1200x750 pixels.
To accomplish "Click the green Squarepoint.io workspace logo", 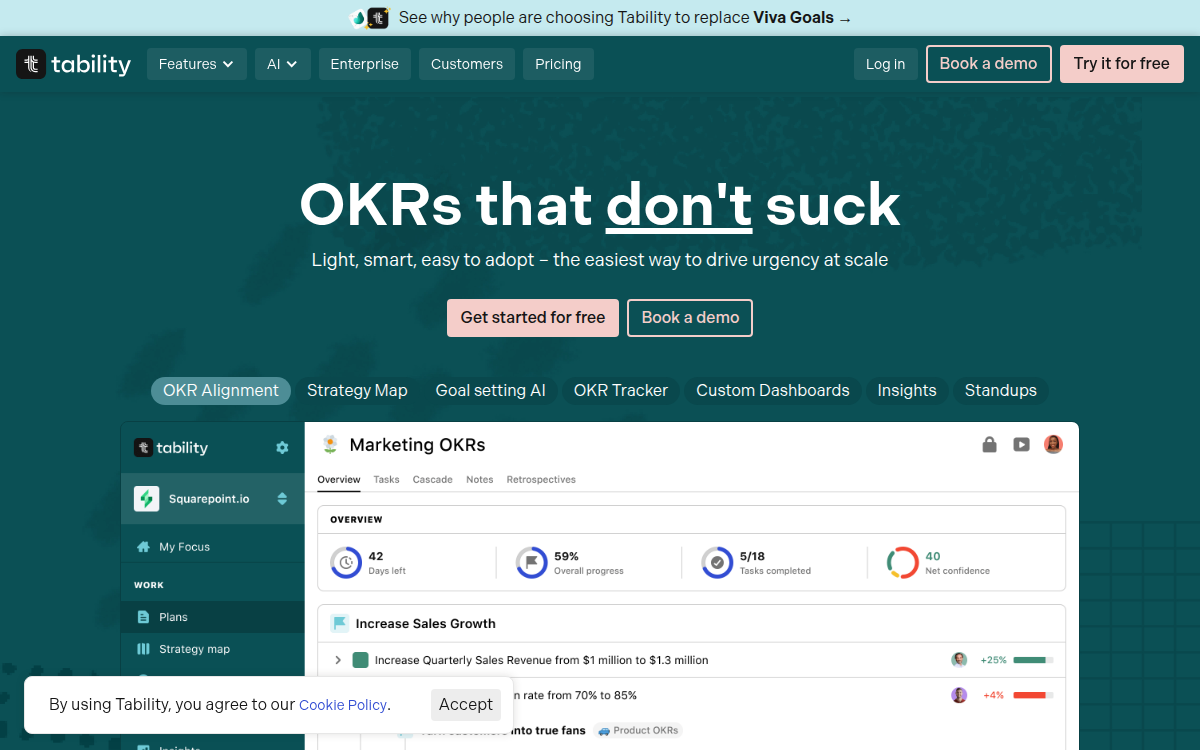I will pos(147,498).
